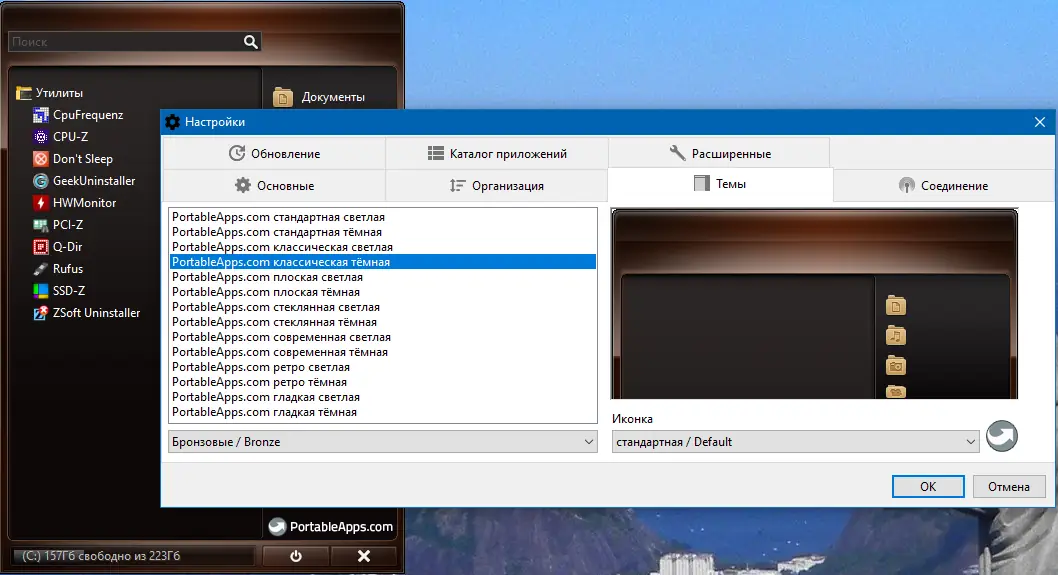Expand the стандартная / Default icon dropdown
The width and height of the screenshot is (1058, 575).
click(x=796, y=442)
